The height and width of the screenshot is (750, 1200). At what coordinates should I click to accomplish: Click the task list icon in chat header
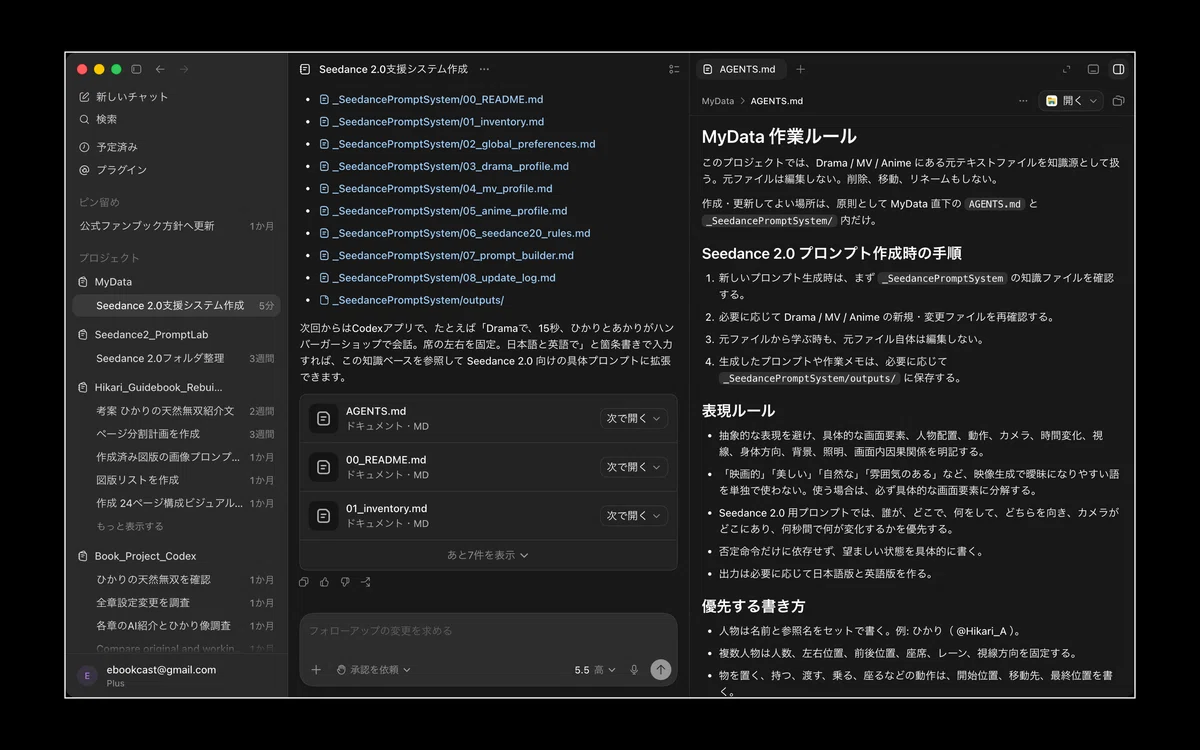point(674,69)
